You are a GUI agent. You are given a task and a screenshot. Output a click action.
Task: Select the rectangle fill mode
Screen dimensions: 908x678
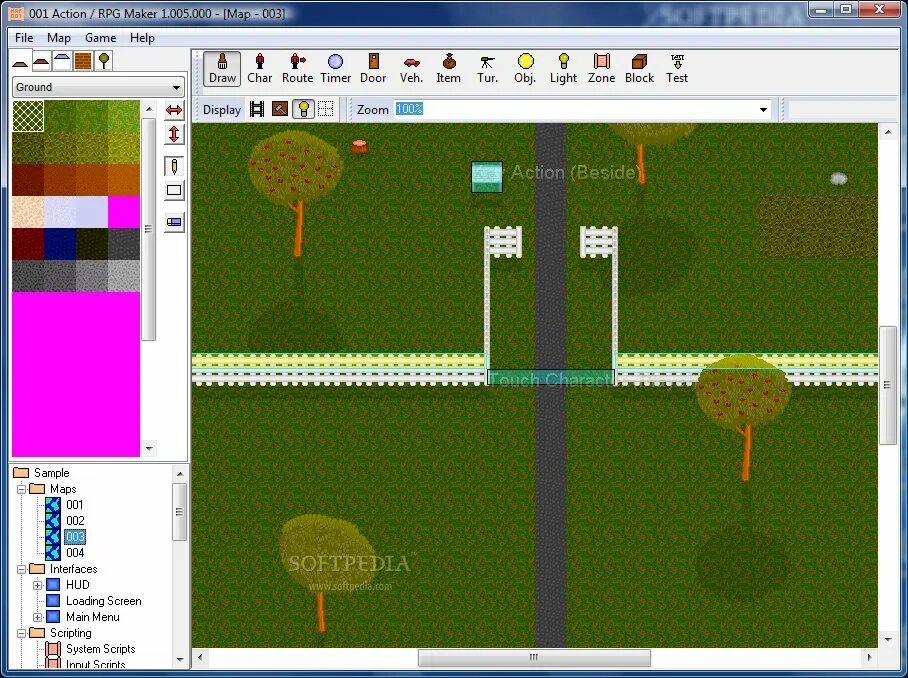coord(174,190)
